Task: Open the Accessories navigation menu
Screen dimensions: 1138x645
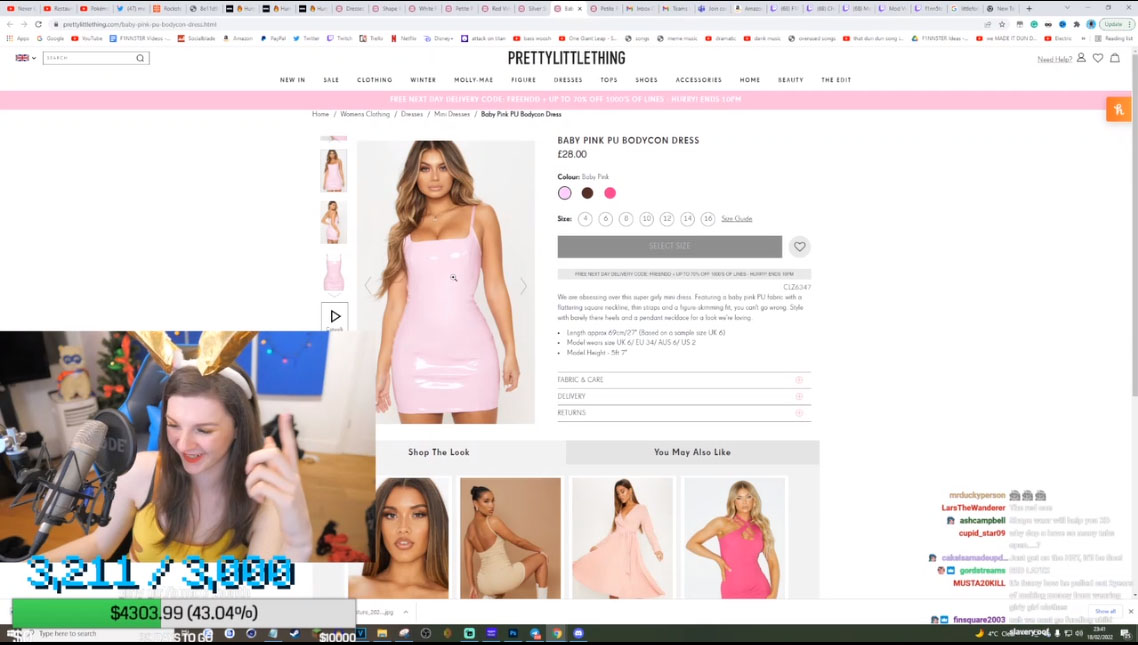Action: (x=698, y=80)
